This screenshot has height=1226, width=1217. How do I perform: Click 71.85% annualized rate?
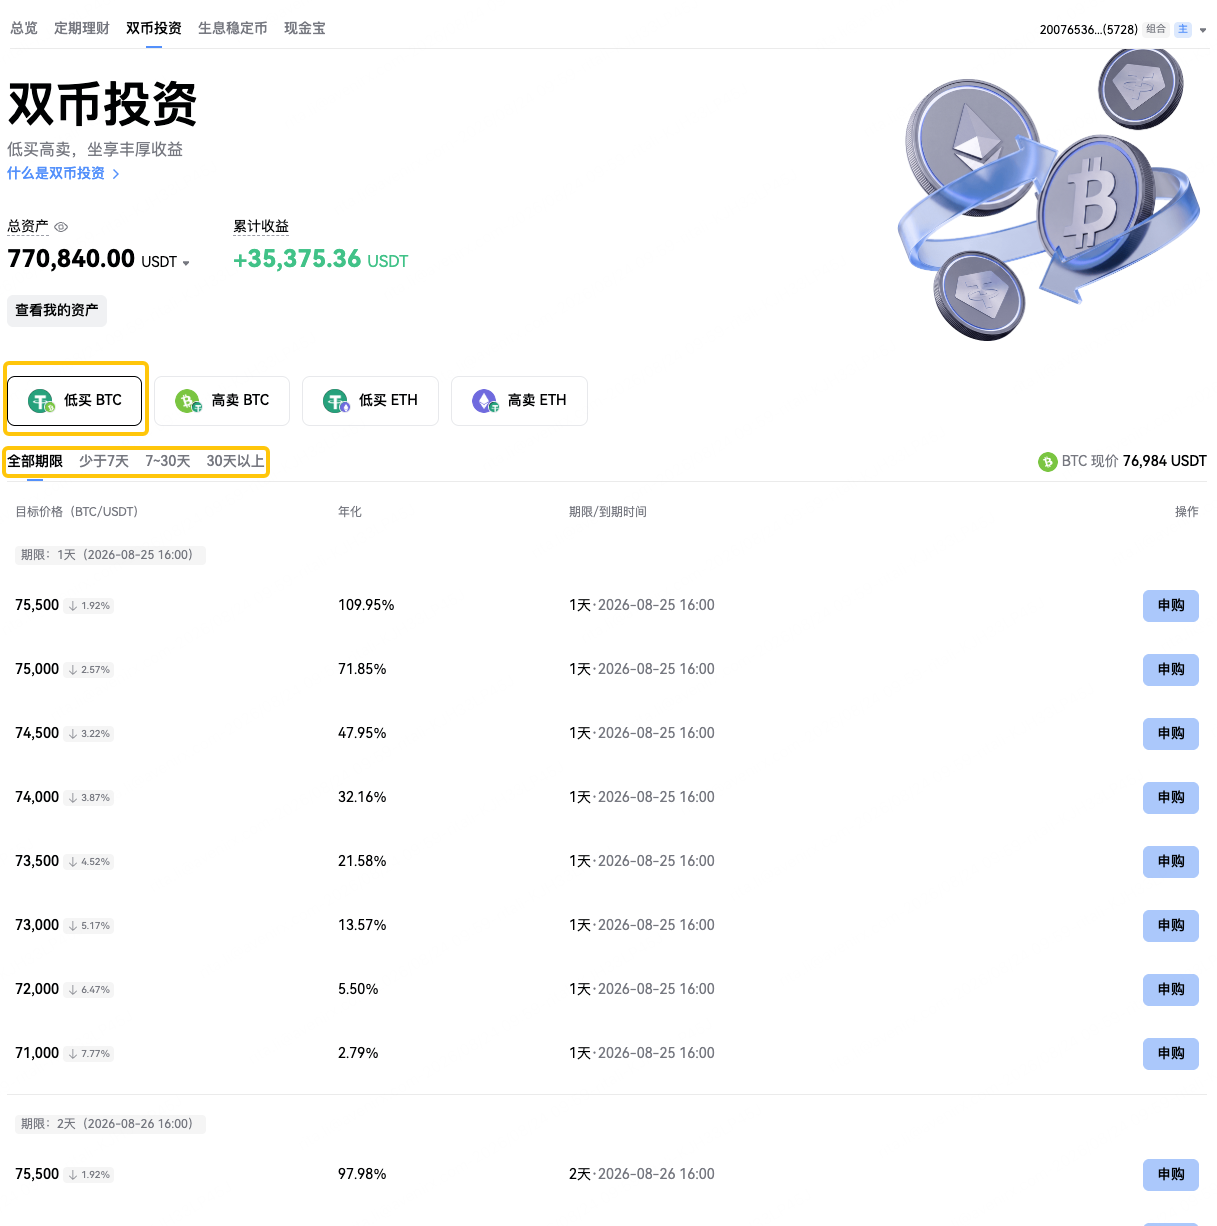[362, 669]
